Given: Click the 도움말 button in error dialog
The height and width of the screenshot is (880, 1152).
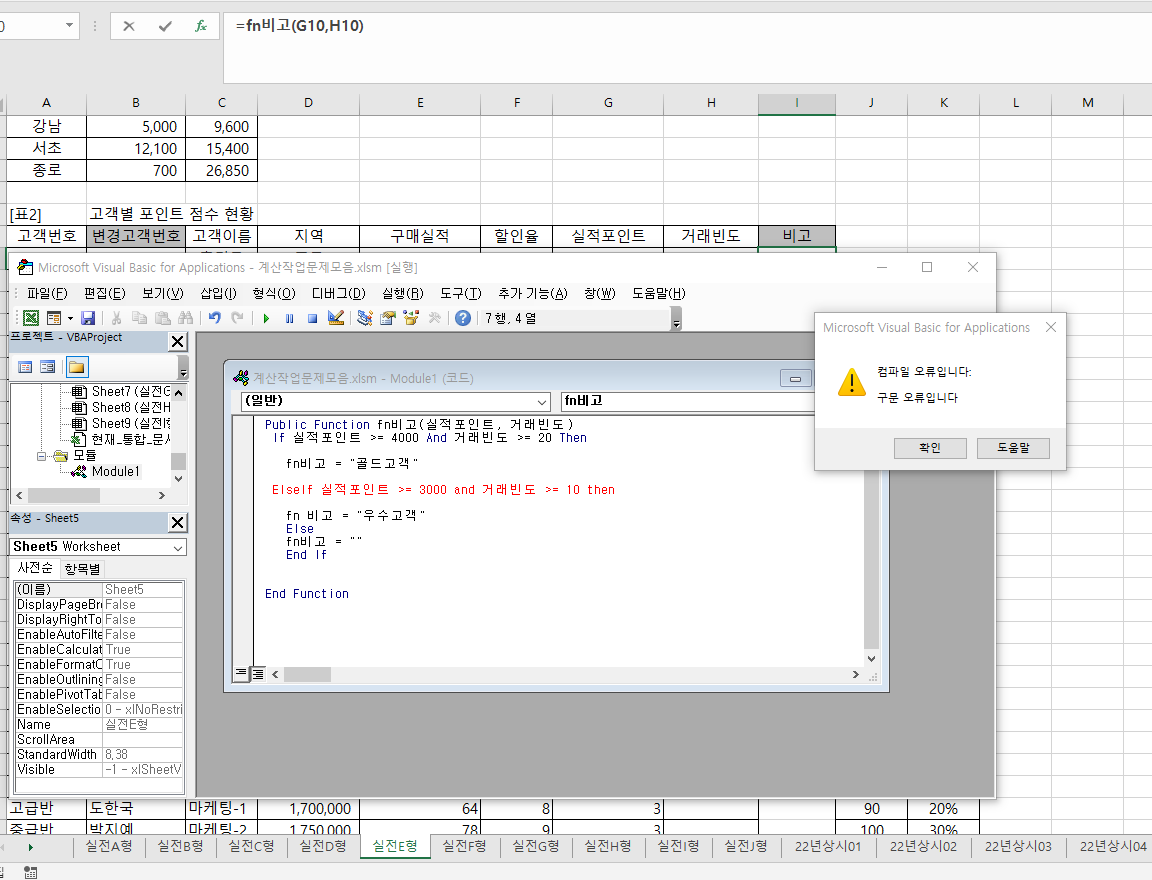Looking at the screenshot, I should [x=1013, y=447].
